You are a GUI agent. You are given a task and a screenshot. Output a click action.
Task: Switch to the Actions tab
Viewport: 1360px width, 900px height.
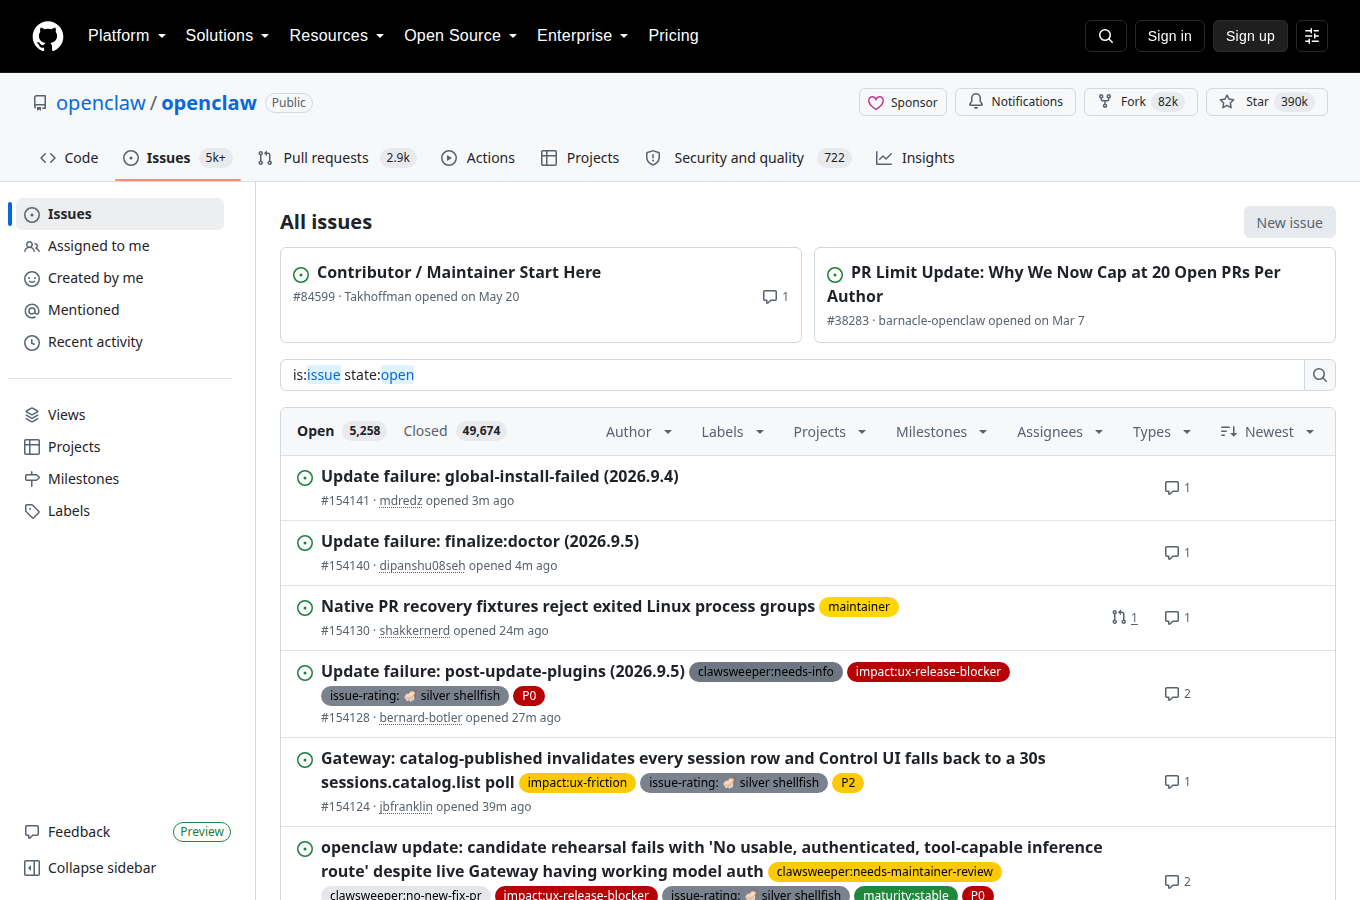pos(478,158)
